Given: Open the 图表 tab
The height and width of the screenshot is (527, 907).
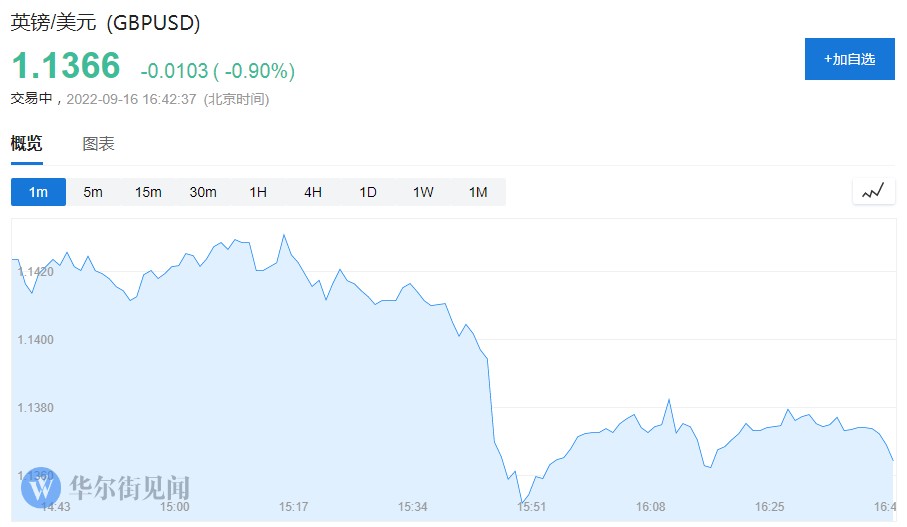Looking at the screenshot, I should click(x=98, y=144).
